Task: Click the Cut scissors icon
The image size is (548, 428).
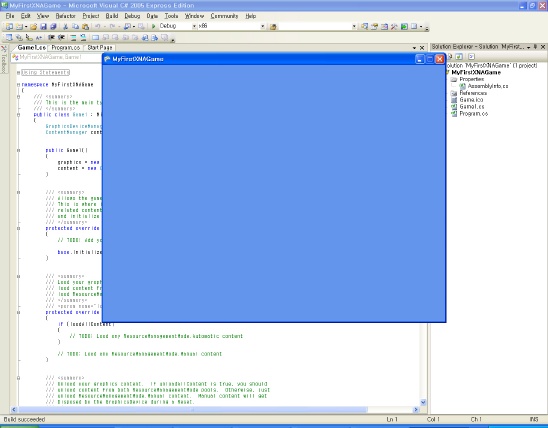Action: (x=65, y=27)
